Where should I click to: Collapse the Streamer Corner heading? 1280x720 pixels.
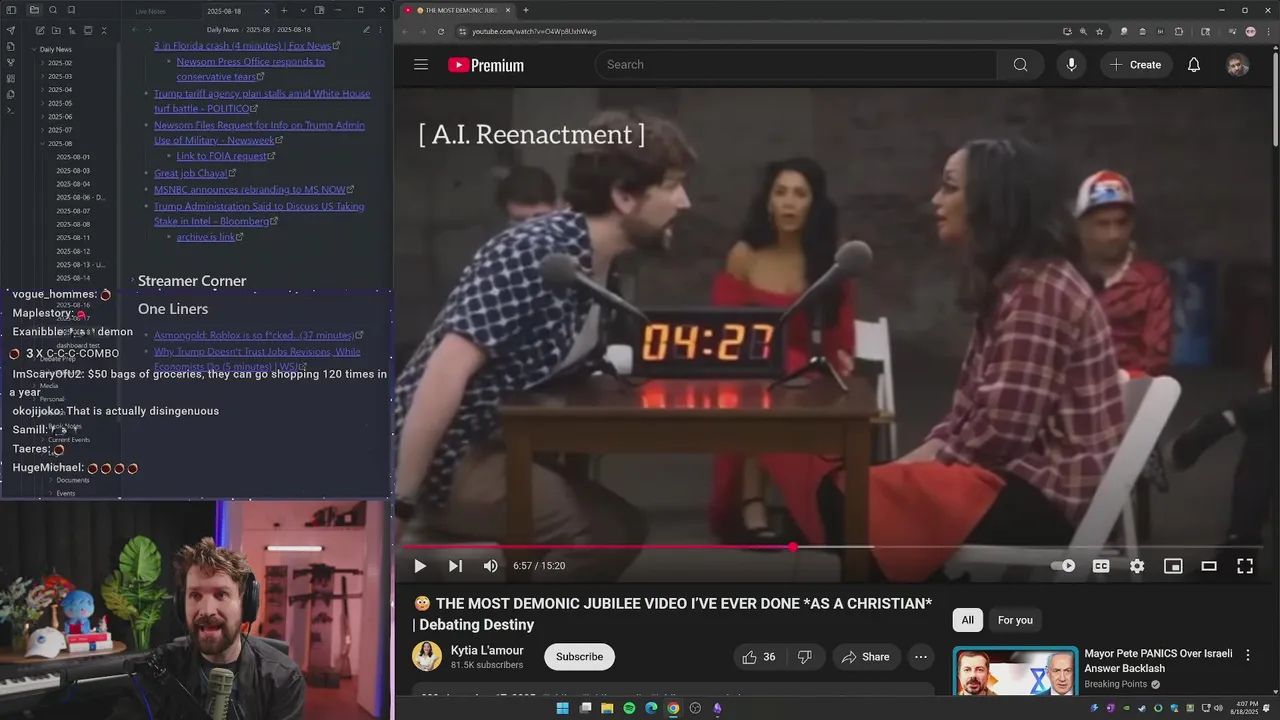coord(132,281)
